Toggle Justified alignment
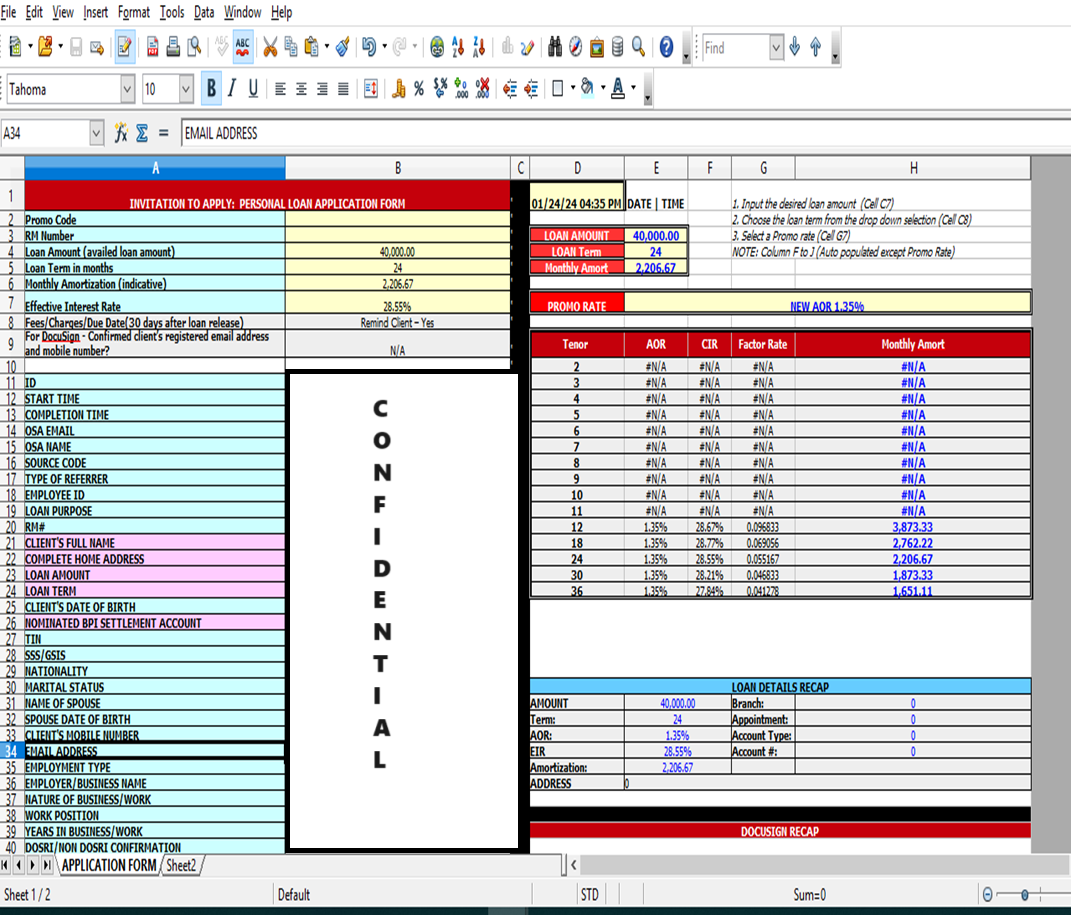The width and height of the screenshot is (1071, 915). 343,89
